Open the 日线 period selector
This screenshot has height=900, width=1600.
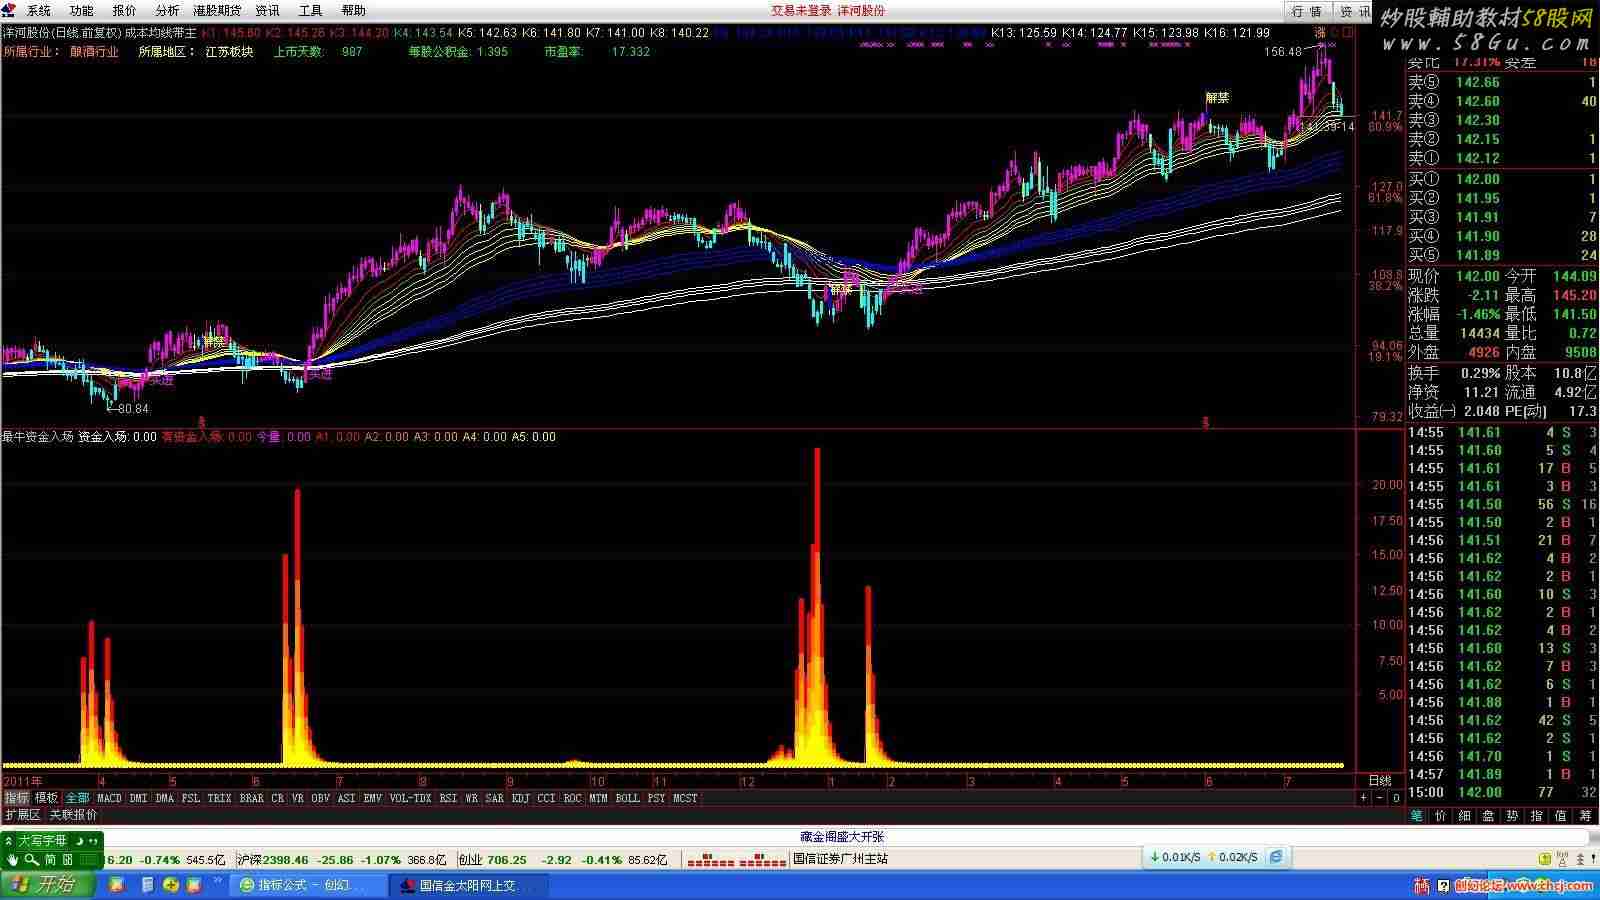point(1379,780)
